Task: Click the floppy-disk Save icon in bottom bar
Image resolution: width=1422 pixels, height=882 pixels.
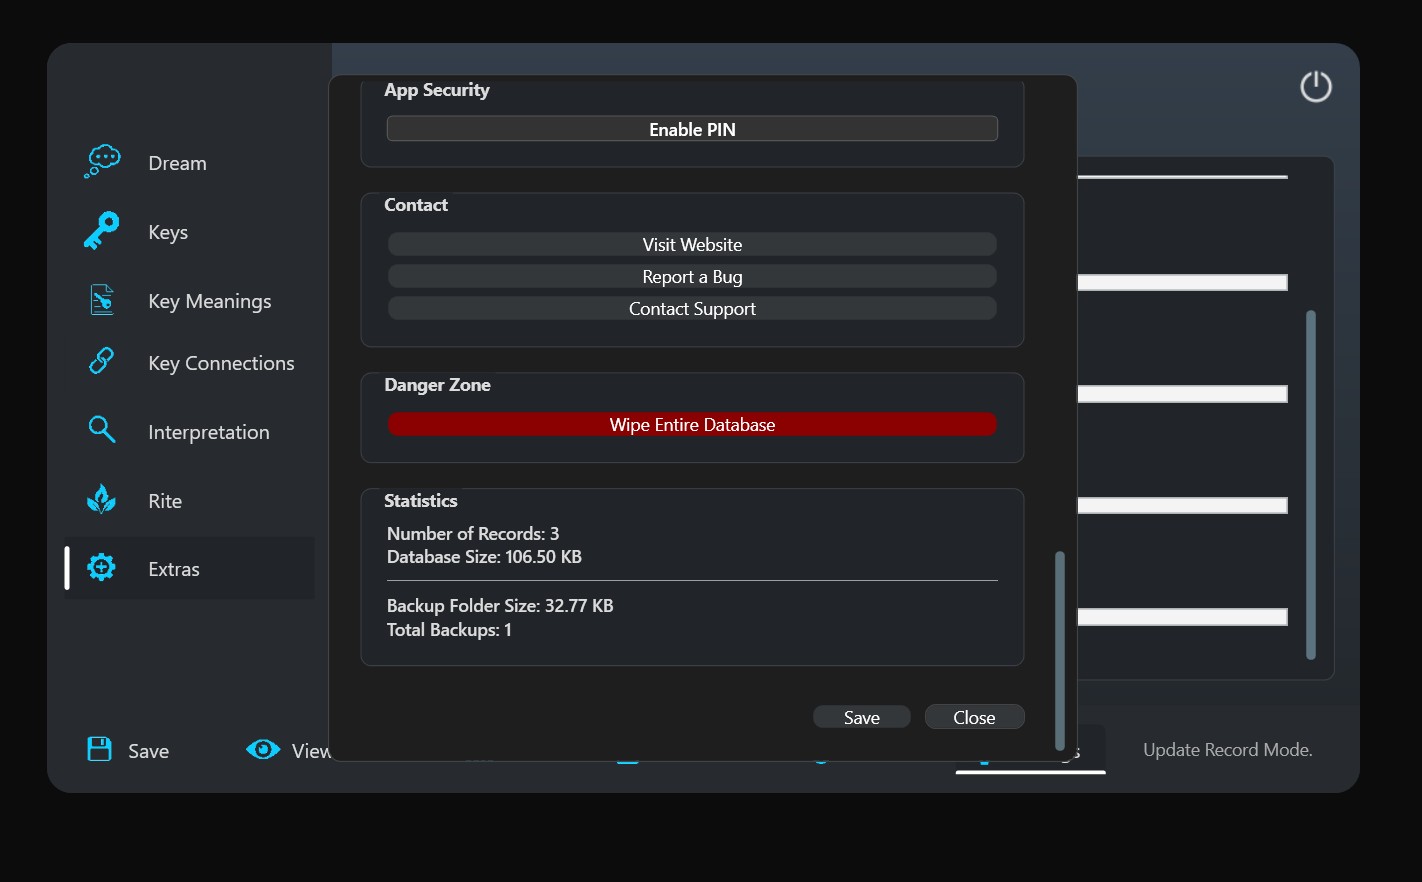Action: (x=100, y=749)
